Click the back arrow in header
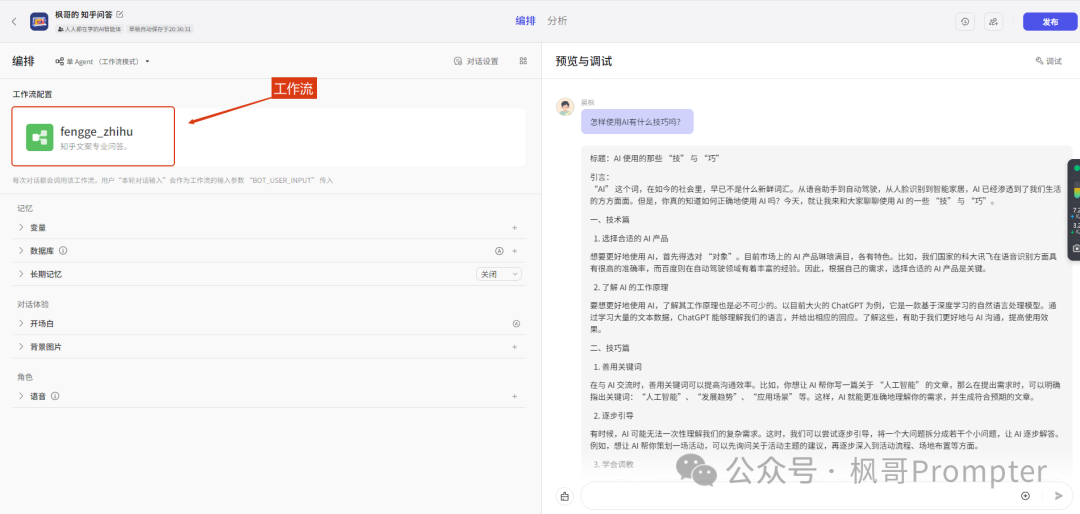Screen dimensions: 1080x514 click(x=14, y=21)
